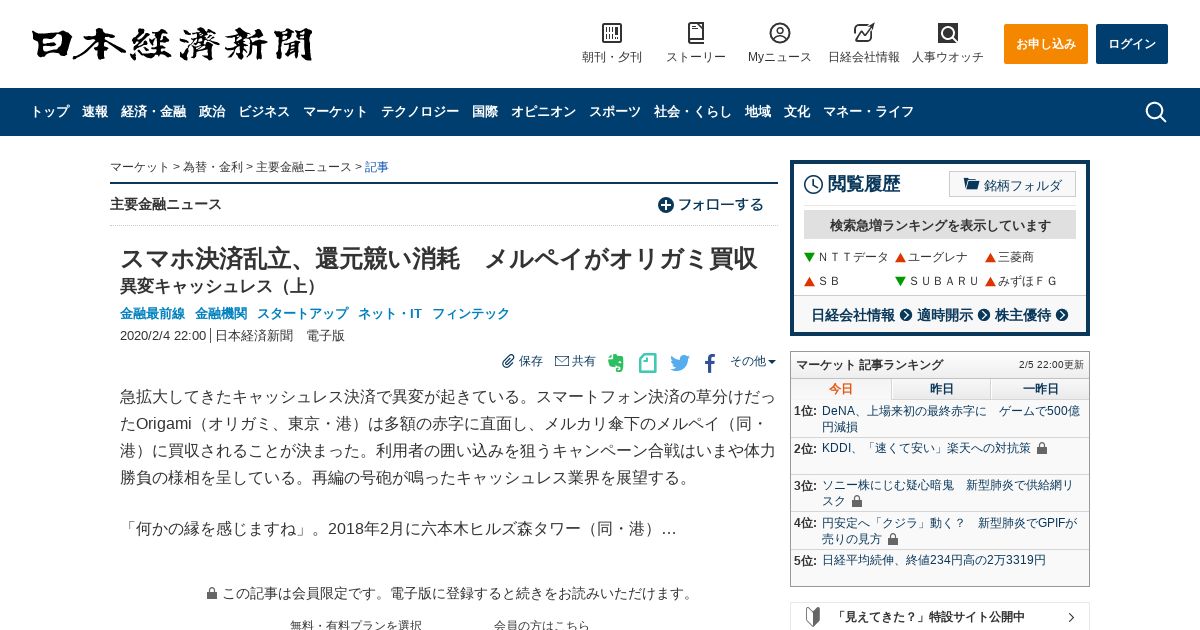
Task: Select the 昨日 ranking tab
Action: [x=941, y=389]
